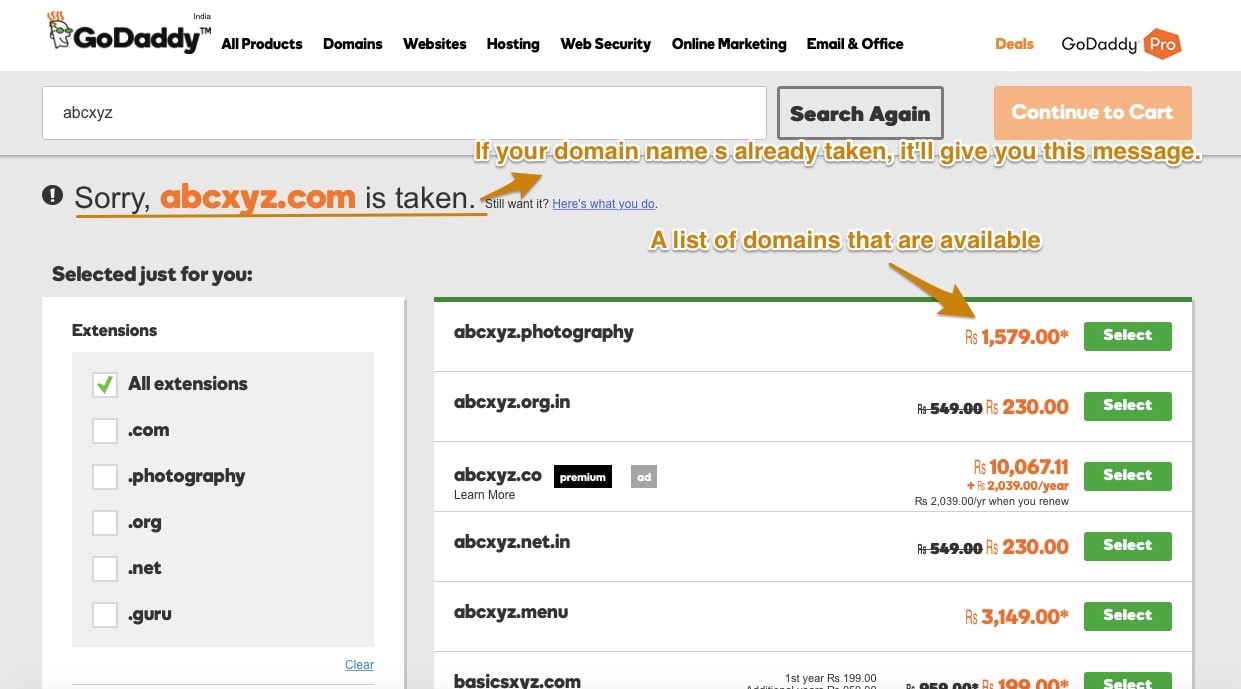Click the exclamation warning icon

(x=52, y=195)
